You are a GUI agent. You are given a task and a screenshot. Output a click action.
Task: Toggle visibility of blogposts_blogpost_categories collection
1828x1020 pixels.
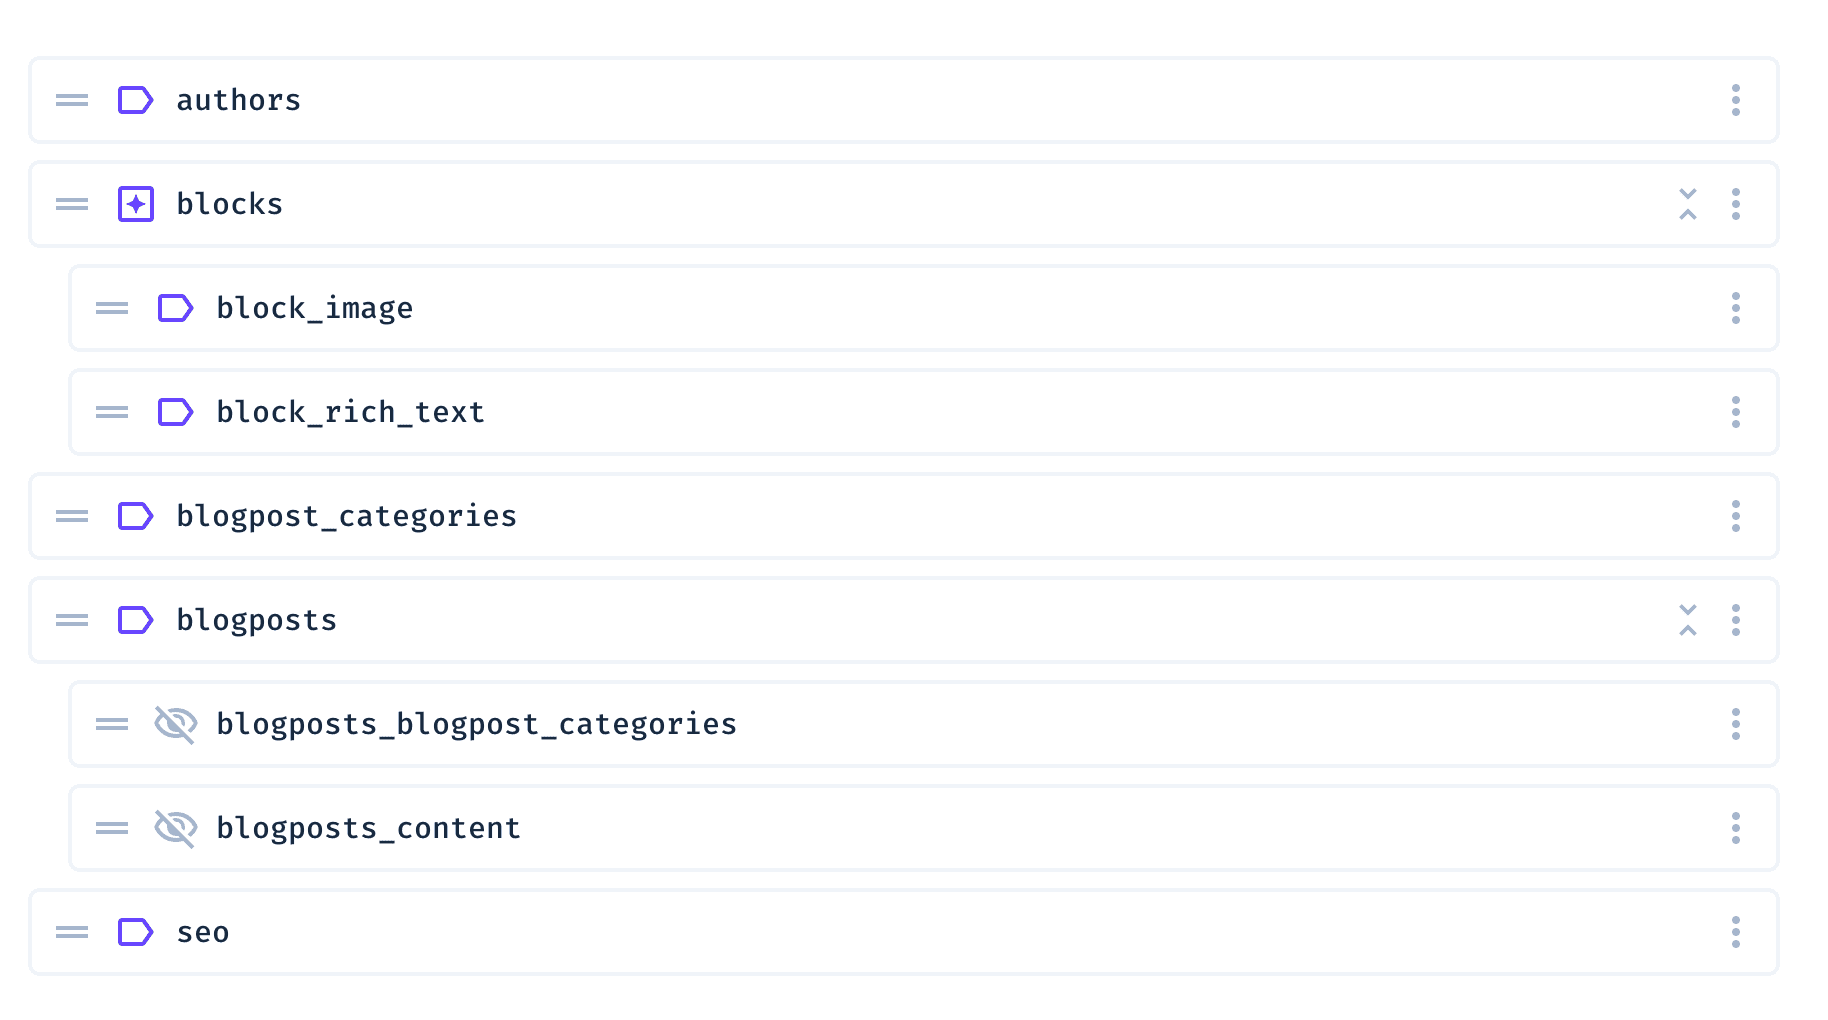(175, 724)
